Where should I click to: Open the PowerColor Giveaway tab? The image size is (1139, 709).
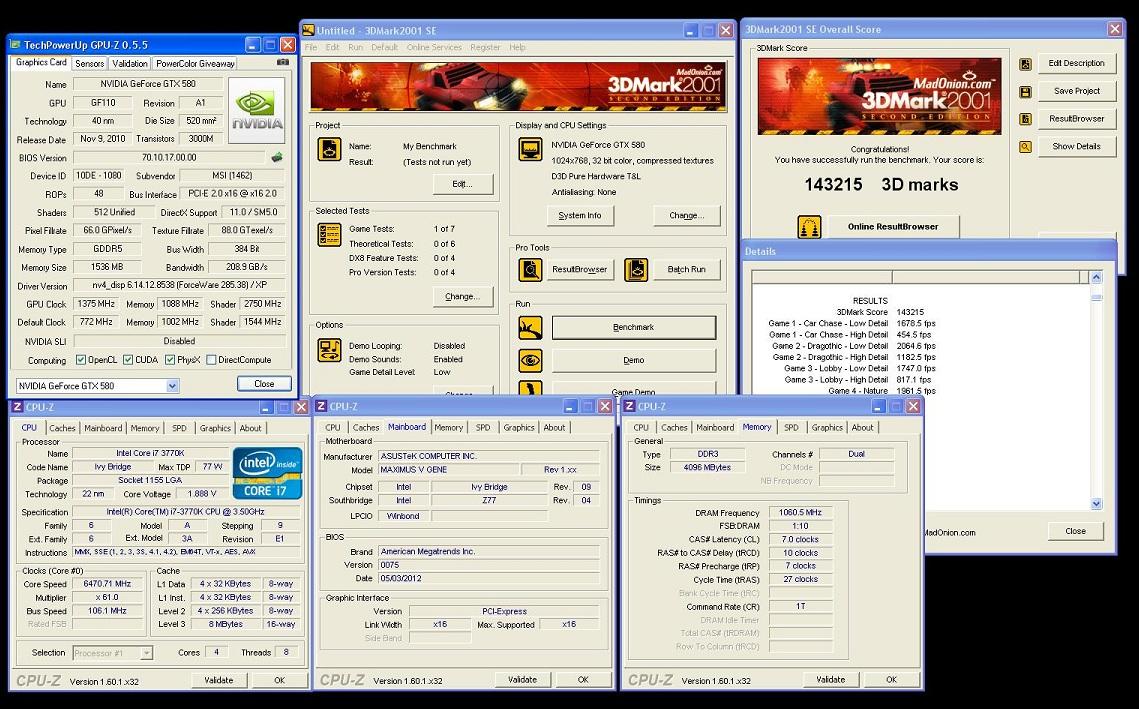tap(195, 64)
